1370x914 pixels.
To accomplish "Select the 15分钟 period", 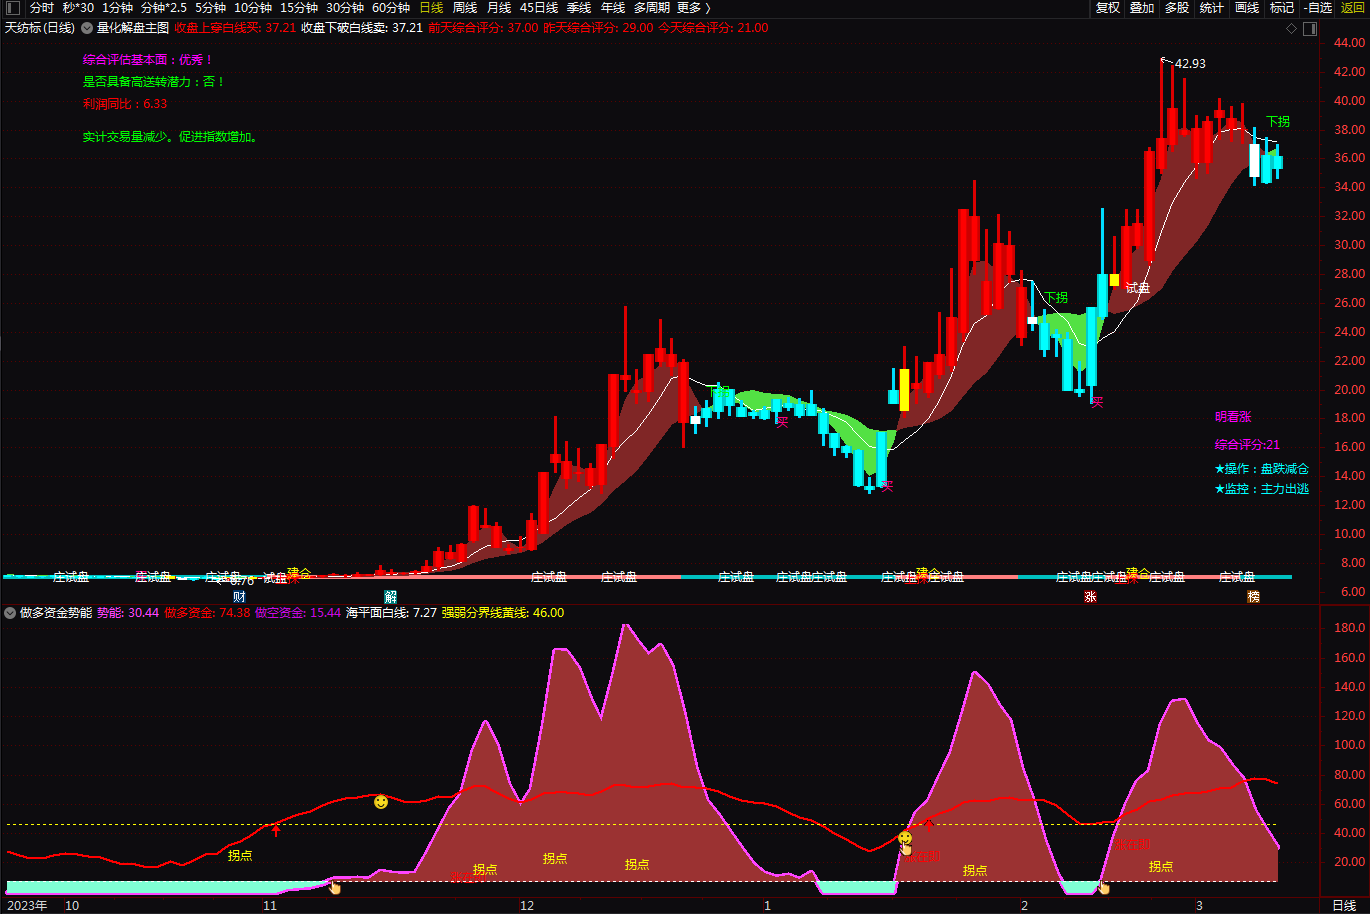I will pos(299,8).
